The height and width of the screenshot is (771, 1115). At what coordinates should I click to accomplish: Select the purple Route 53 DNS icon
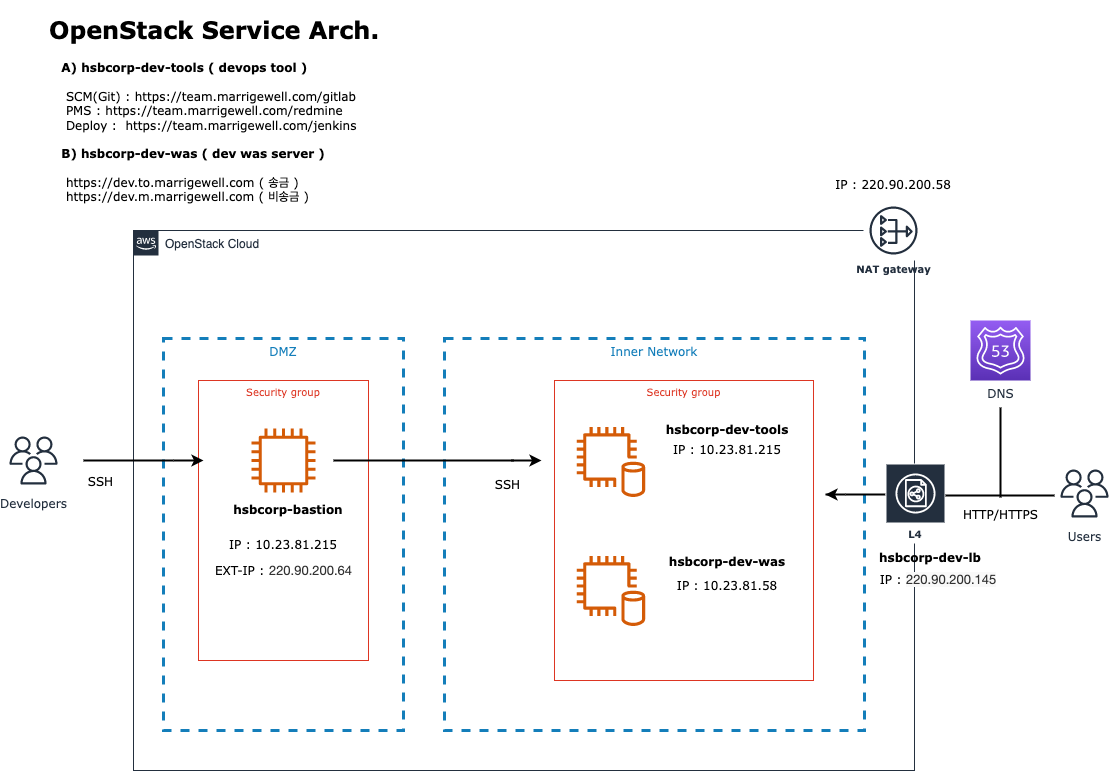[x=1000, y=351]
